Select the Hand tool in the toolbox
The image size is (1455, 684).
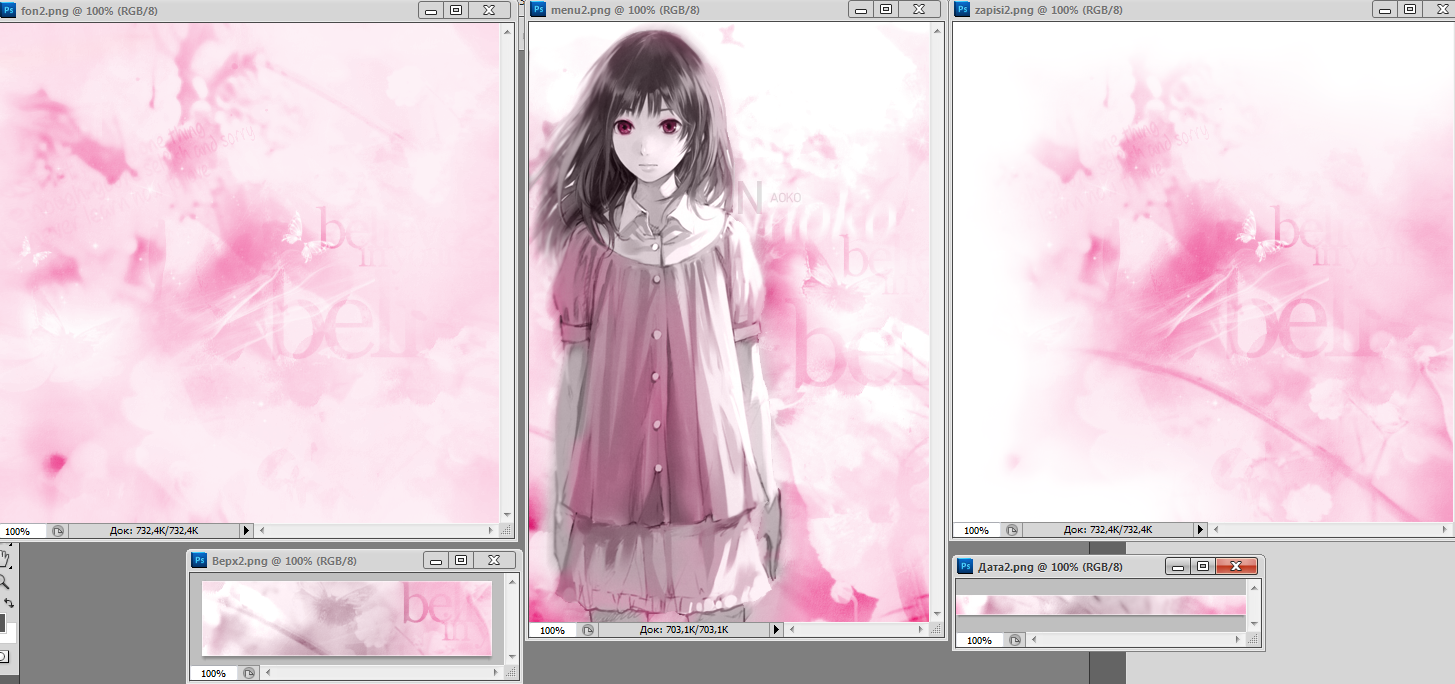pos(4,557)
